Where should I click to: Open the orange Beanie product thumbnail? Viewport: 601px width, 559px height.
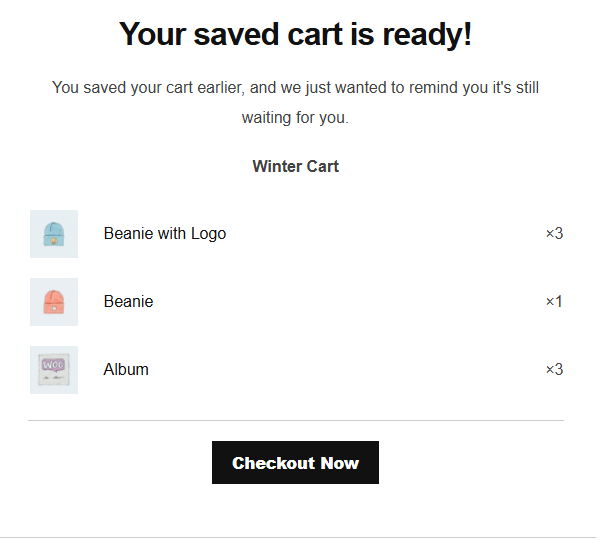(54, 302)
